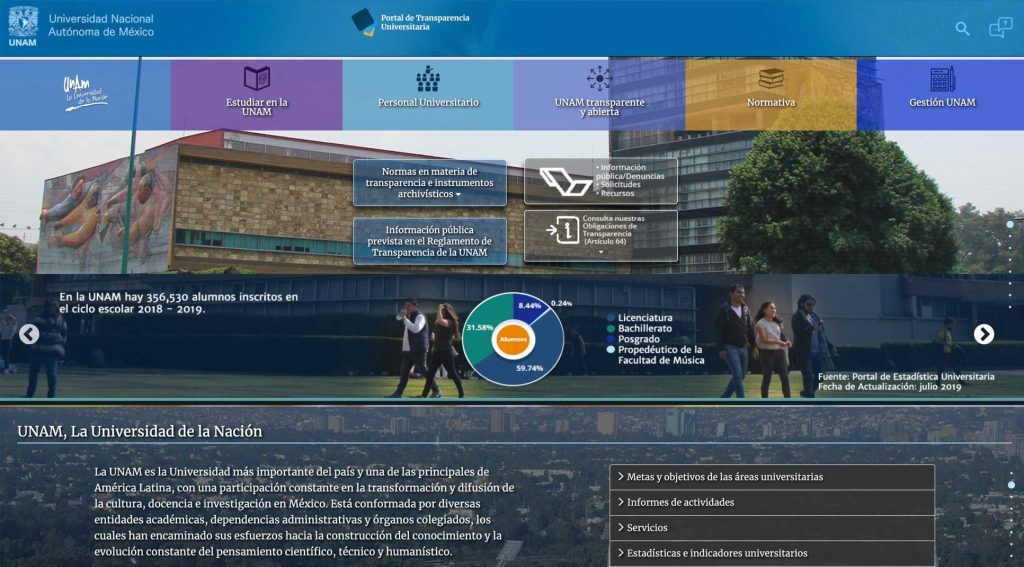1024x567 pixels.
Task: Click the Portal de Transparencia Universitaria logo
Action: click(410, 22)
